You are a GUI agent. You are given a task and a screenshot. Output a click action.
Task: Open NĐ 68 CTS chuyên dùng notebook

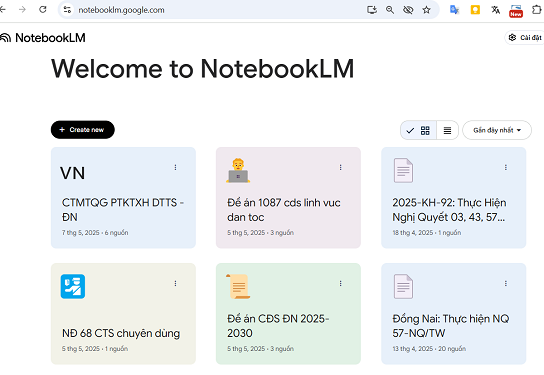click(121, 333)
